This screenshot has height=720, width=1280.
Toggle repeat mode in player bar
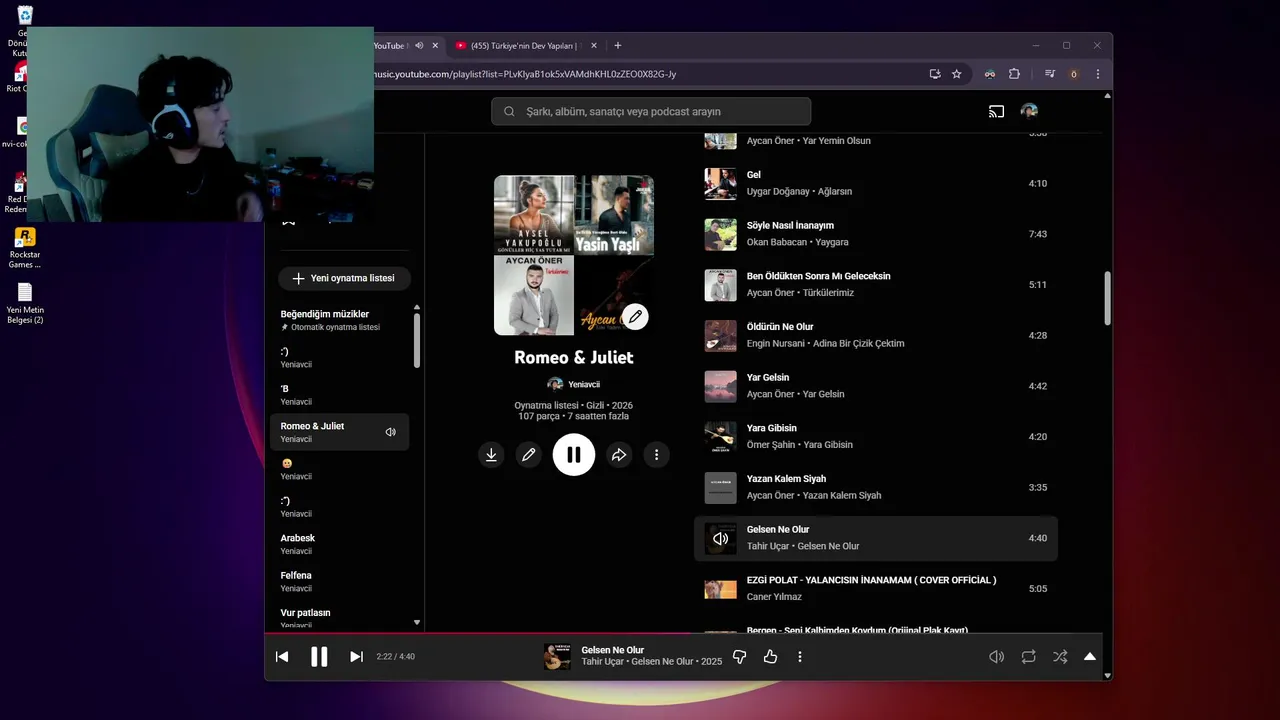pyautogui.click(x=1028, y=657)
